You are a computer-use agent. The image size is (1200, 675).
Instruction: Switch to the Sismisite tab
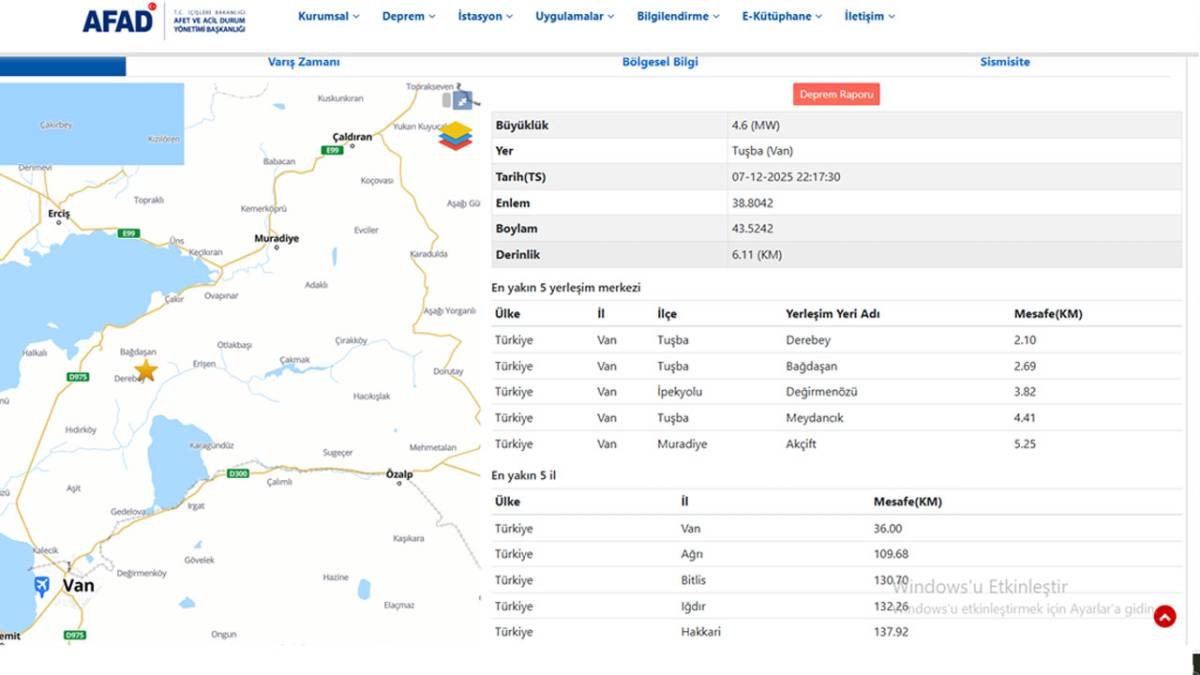point(1005,61)
